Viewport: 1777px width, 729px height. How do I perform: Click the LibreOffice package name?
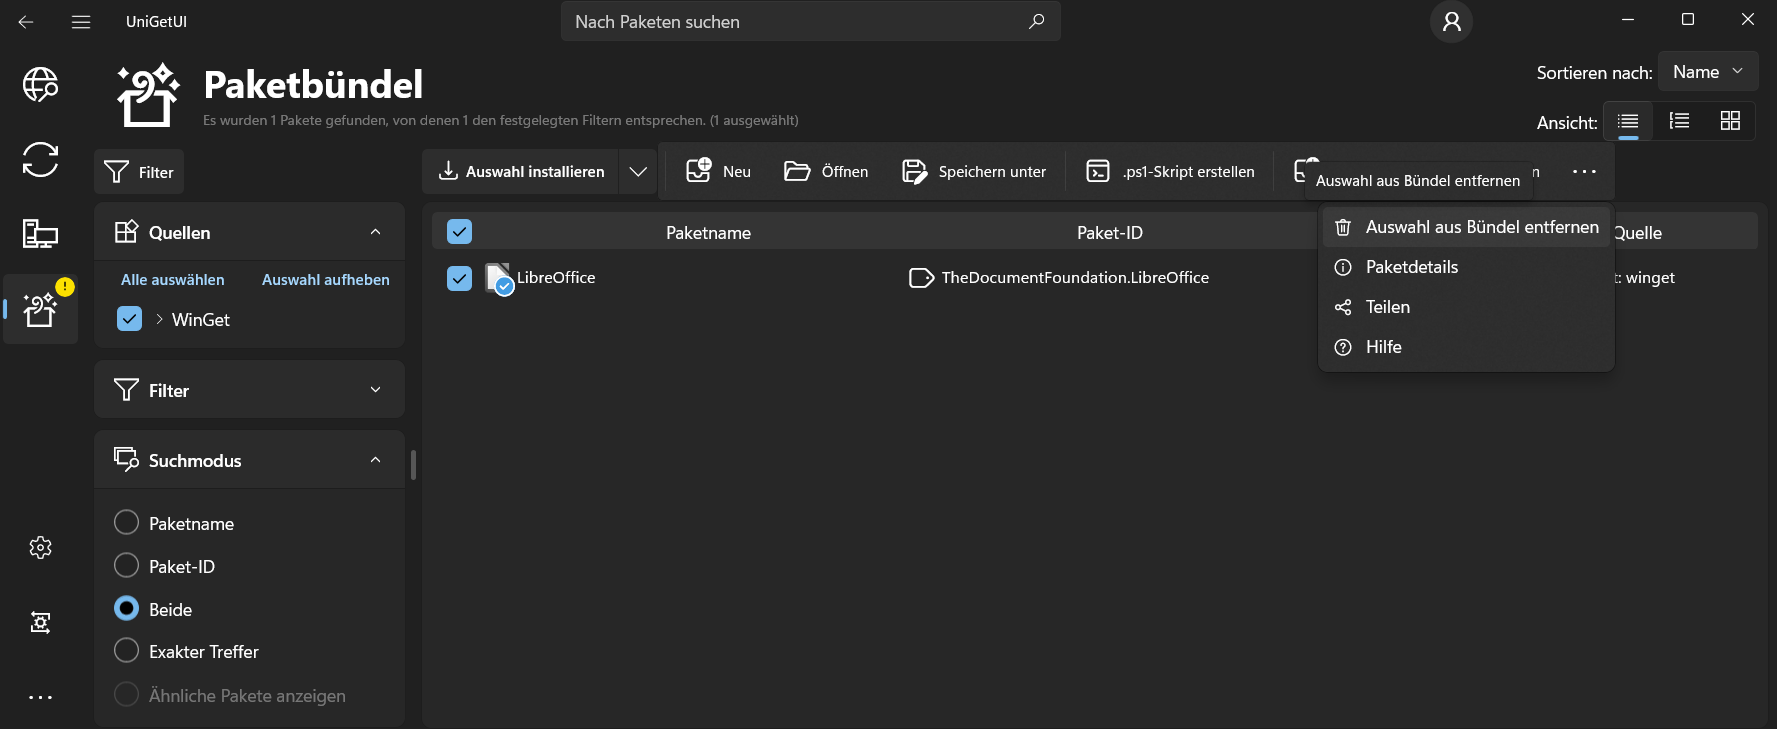556,278
